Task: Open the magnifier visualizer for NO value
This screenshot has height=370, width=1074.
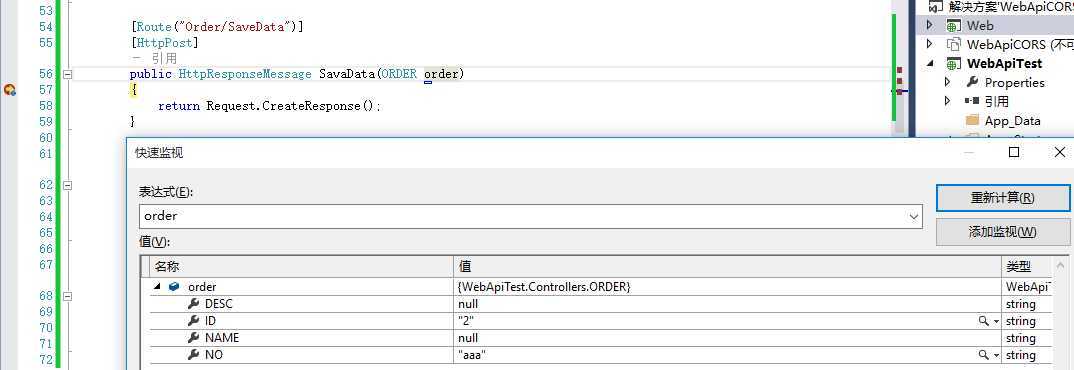Action: (984, 355)
